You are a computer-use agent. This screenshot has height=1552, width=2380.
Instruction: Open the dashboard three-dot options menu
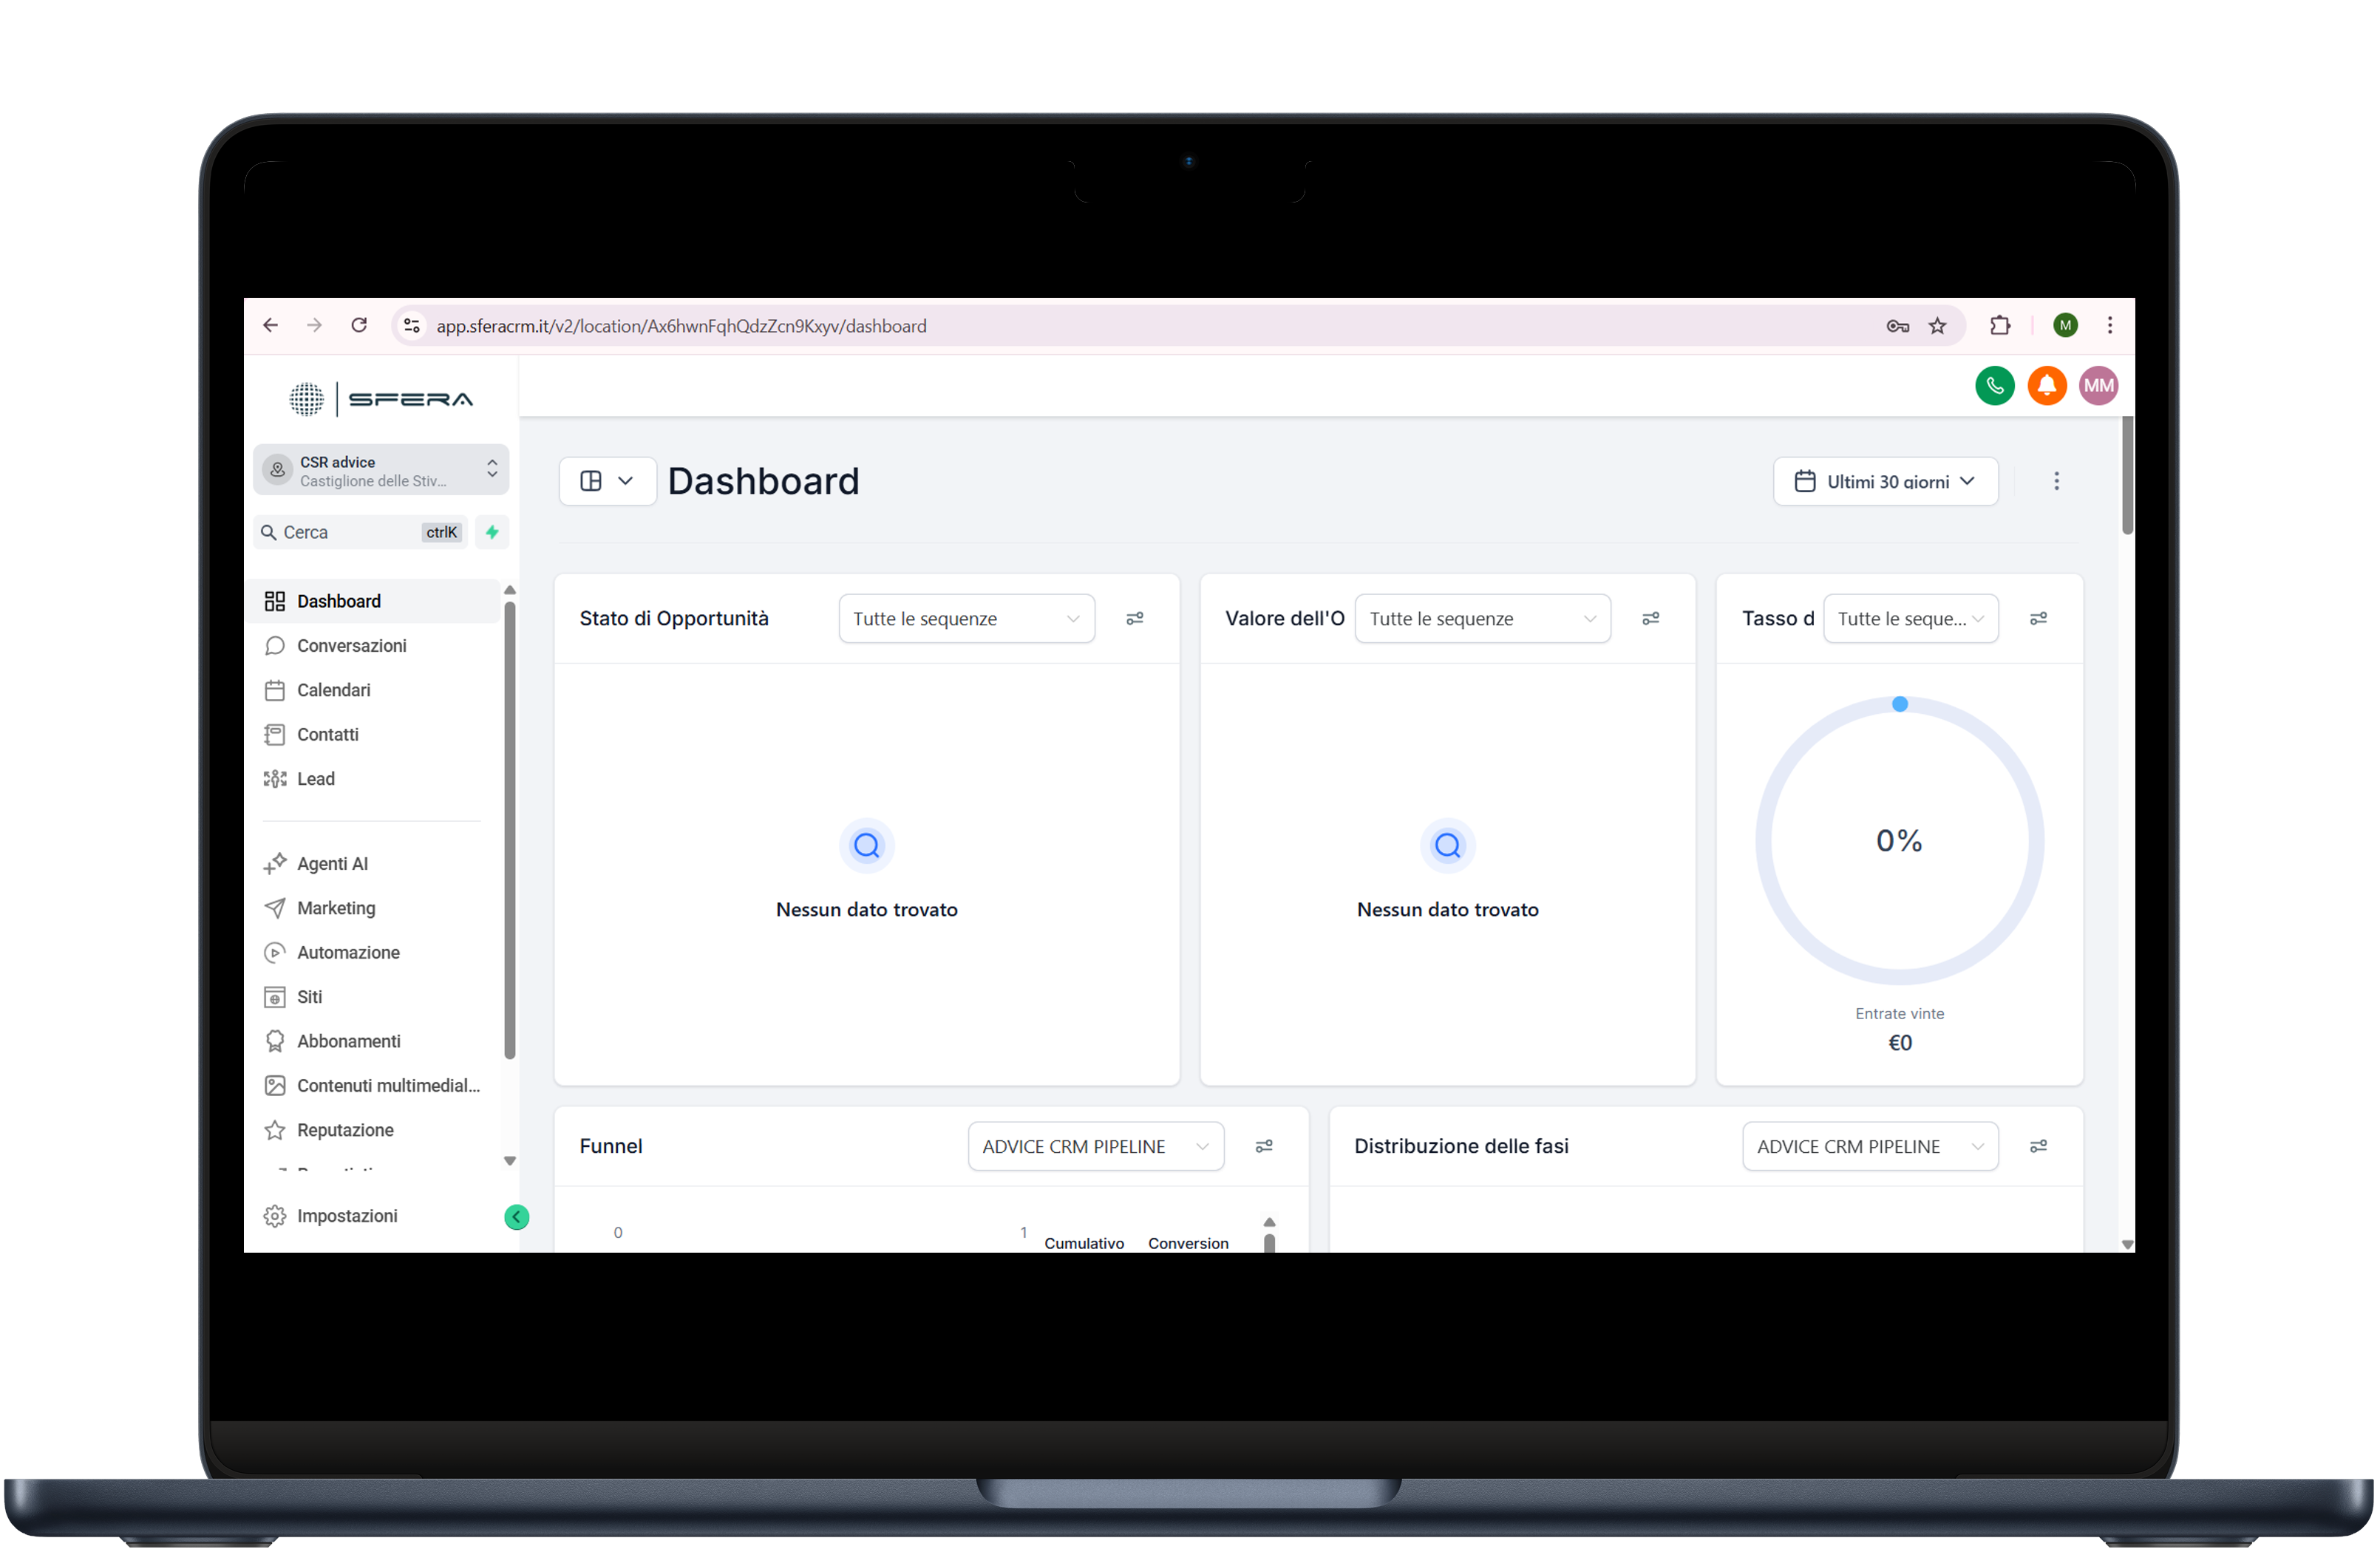[x=2056, y=481]
